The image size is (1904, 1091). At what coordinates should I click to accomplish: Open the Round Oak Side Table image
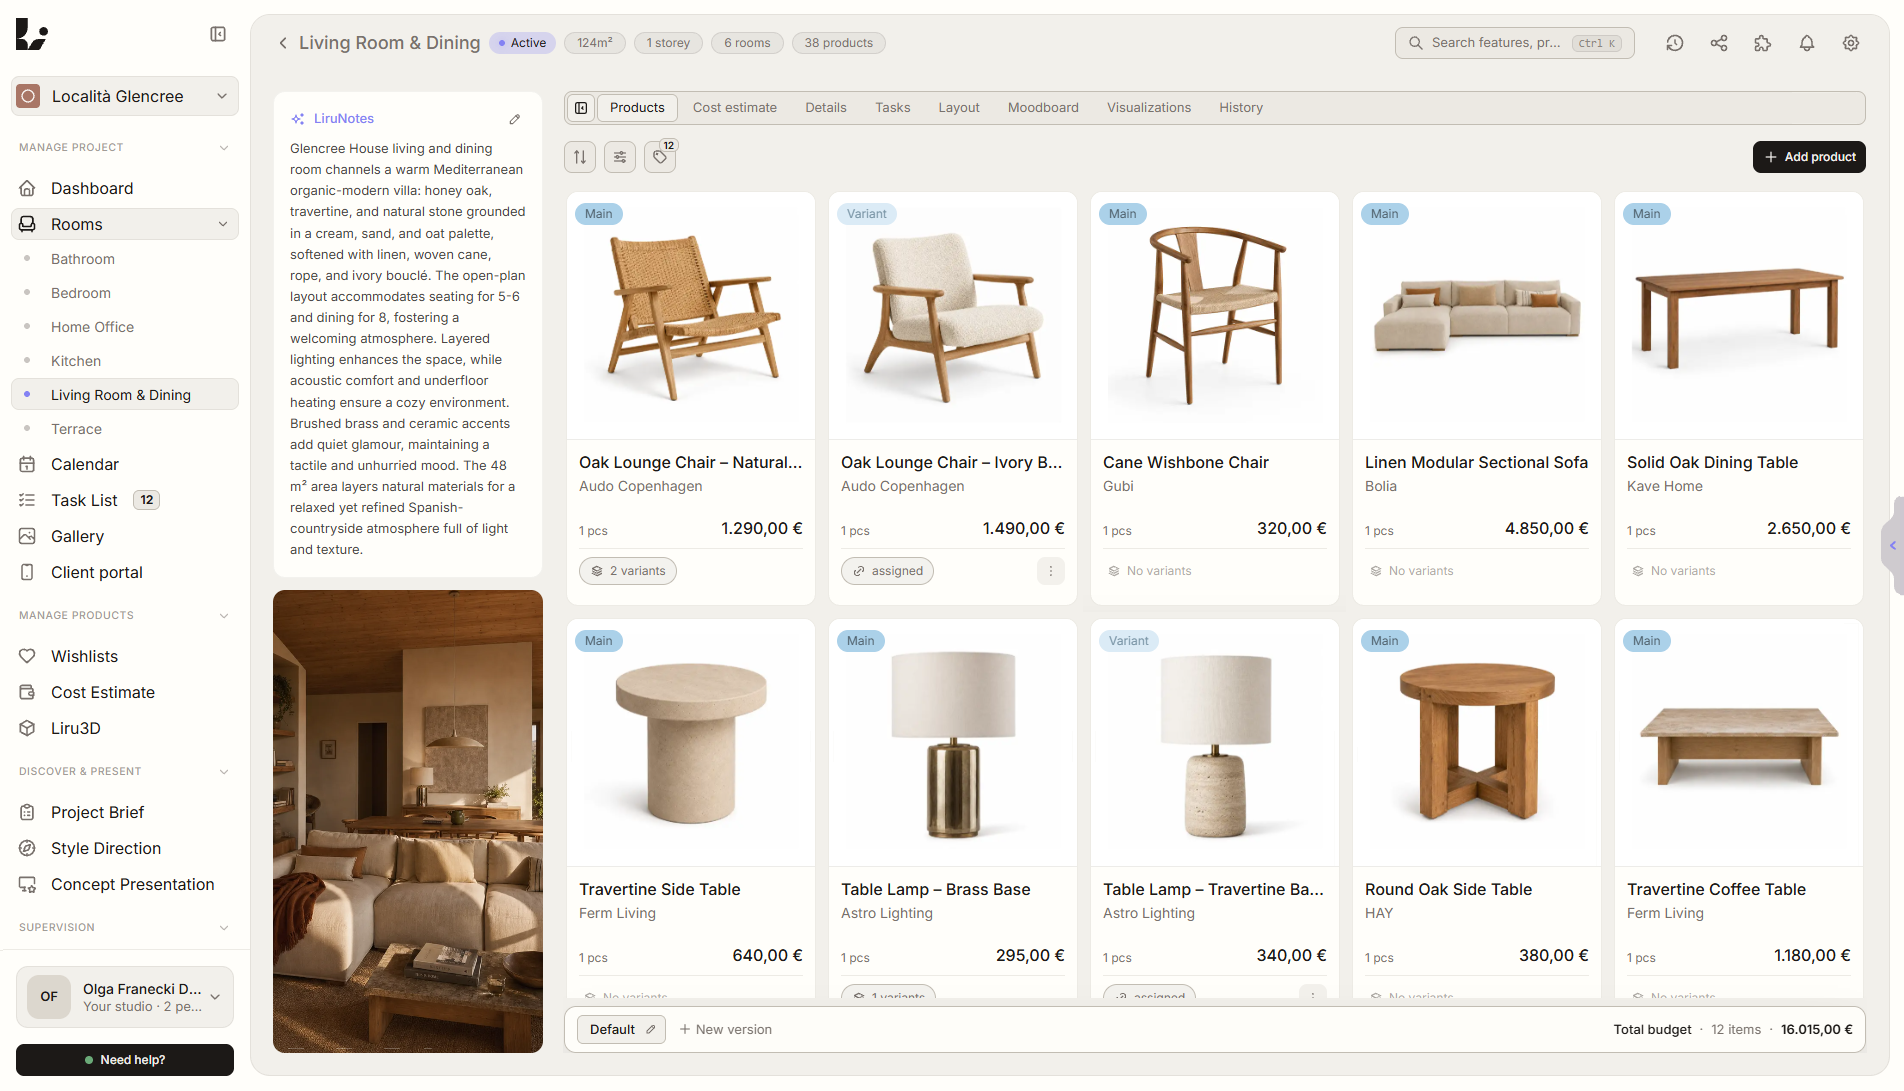[1477, 743]
